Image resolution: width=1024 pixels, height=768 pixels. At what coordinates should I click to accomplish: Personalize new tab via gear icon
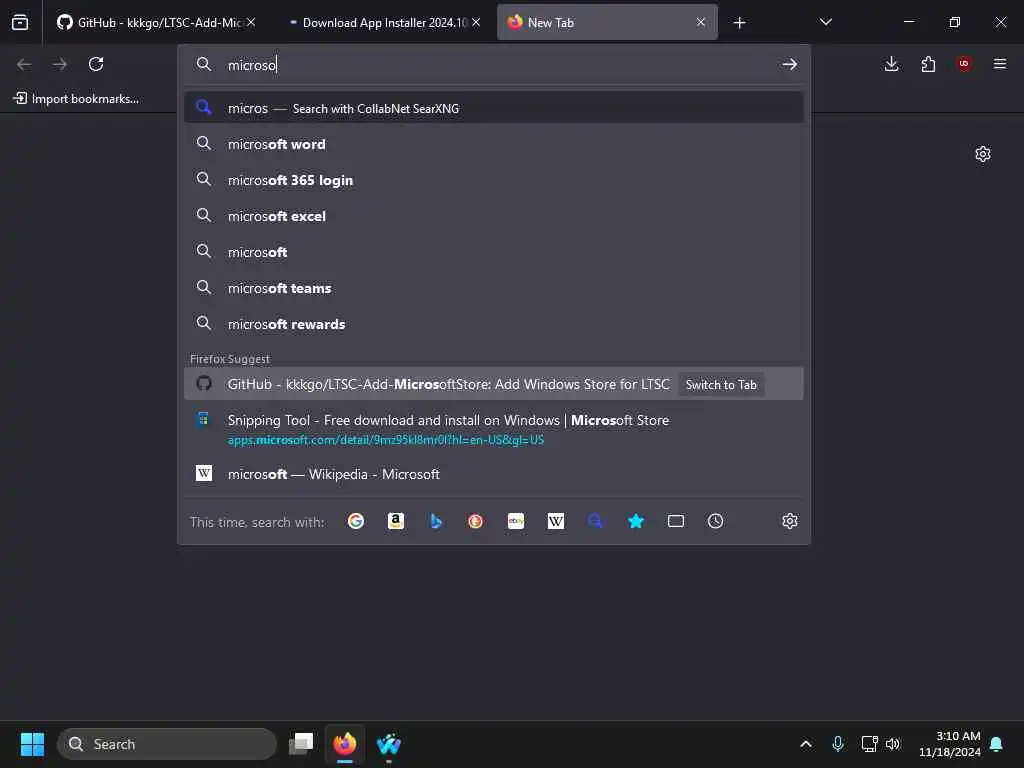(983, 154)
